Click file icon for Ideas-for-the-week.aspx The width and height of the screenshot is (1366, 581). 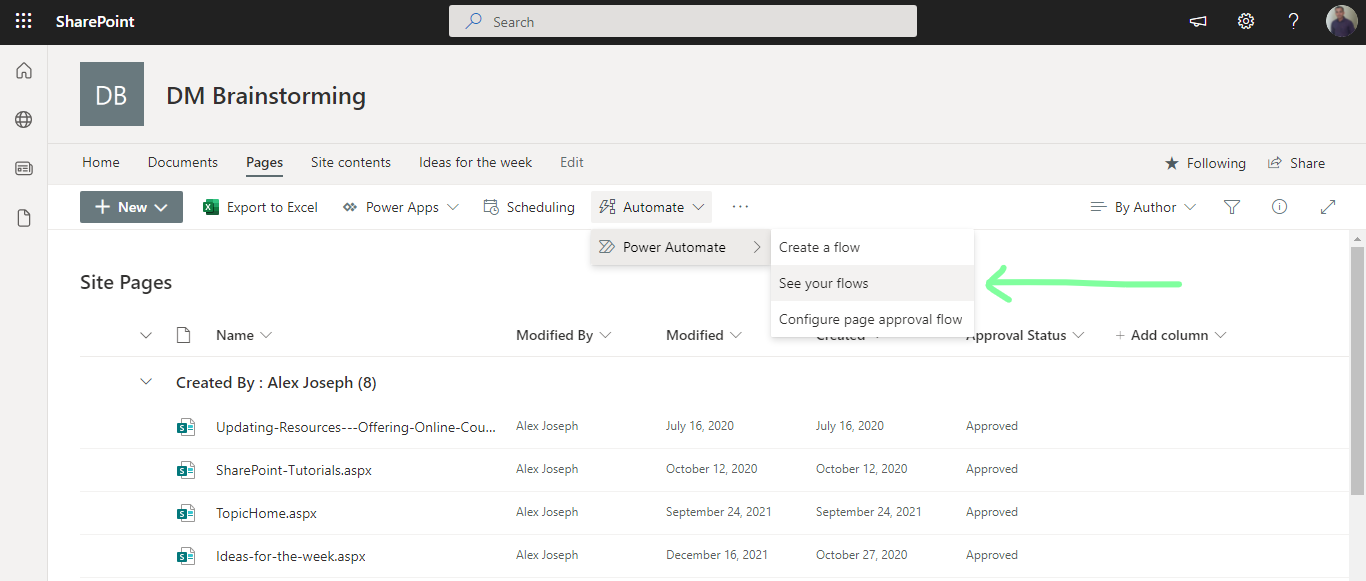point(185,556)
